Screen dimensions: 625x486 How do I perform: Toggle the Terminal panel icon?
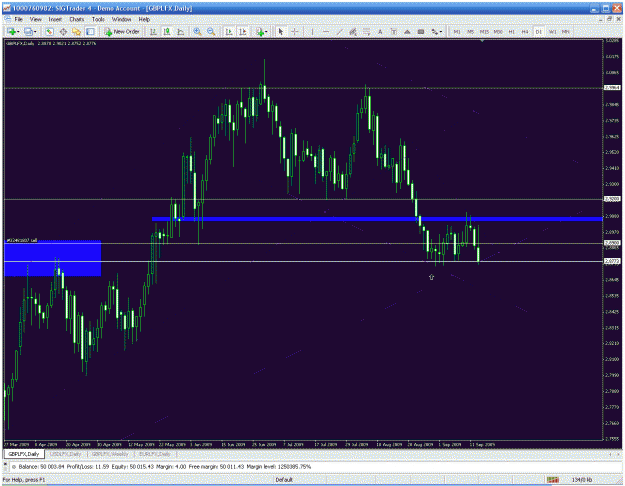90,32
